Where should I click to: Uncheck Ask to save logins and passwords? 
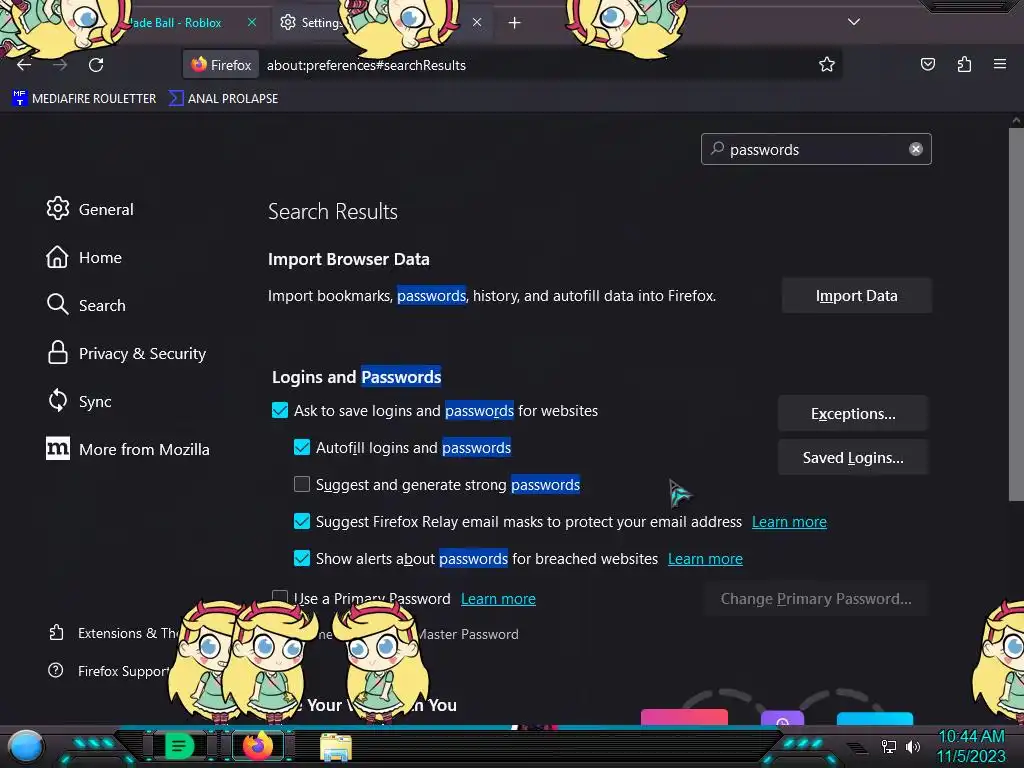click(280, 410)
